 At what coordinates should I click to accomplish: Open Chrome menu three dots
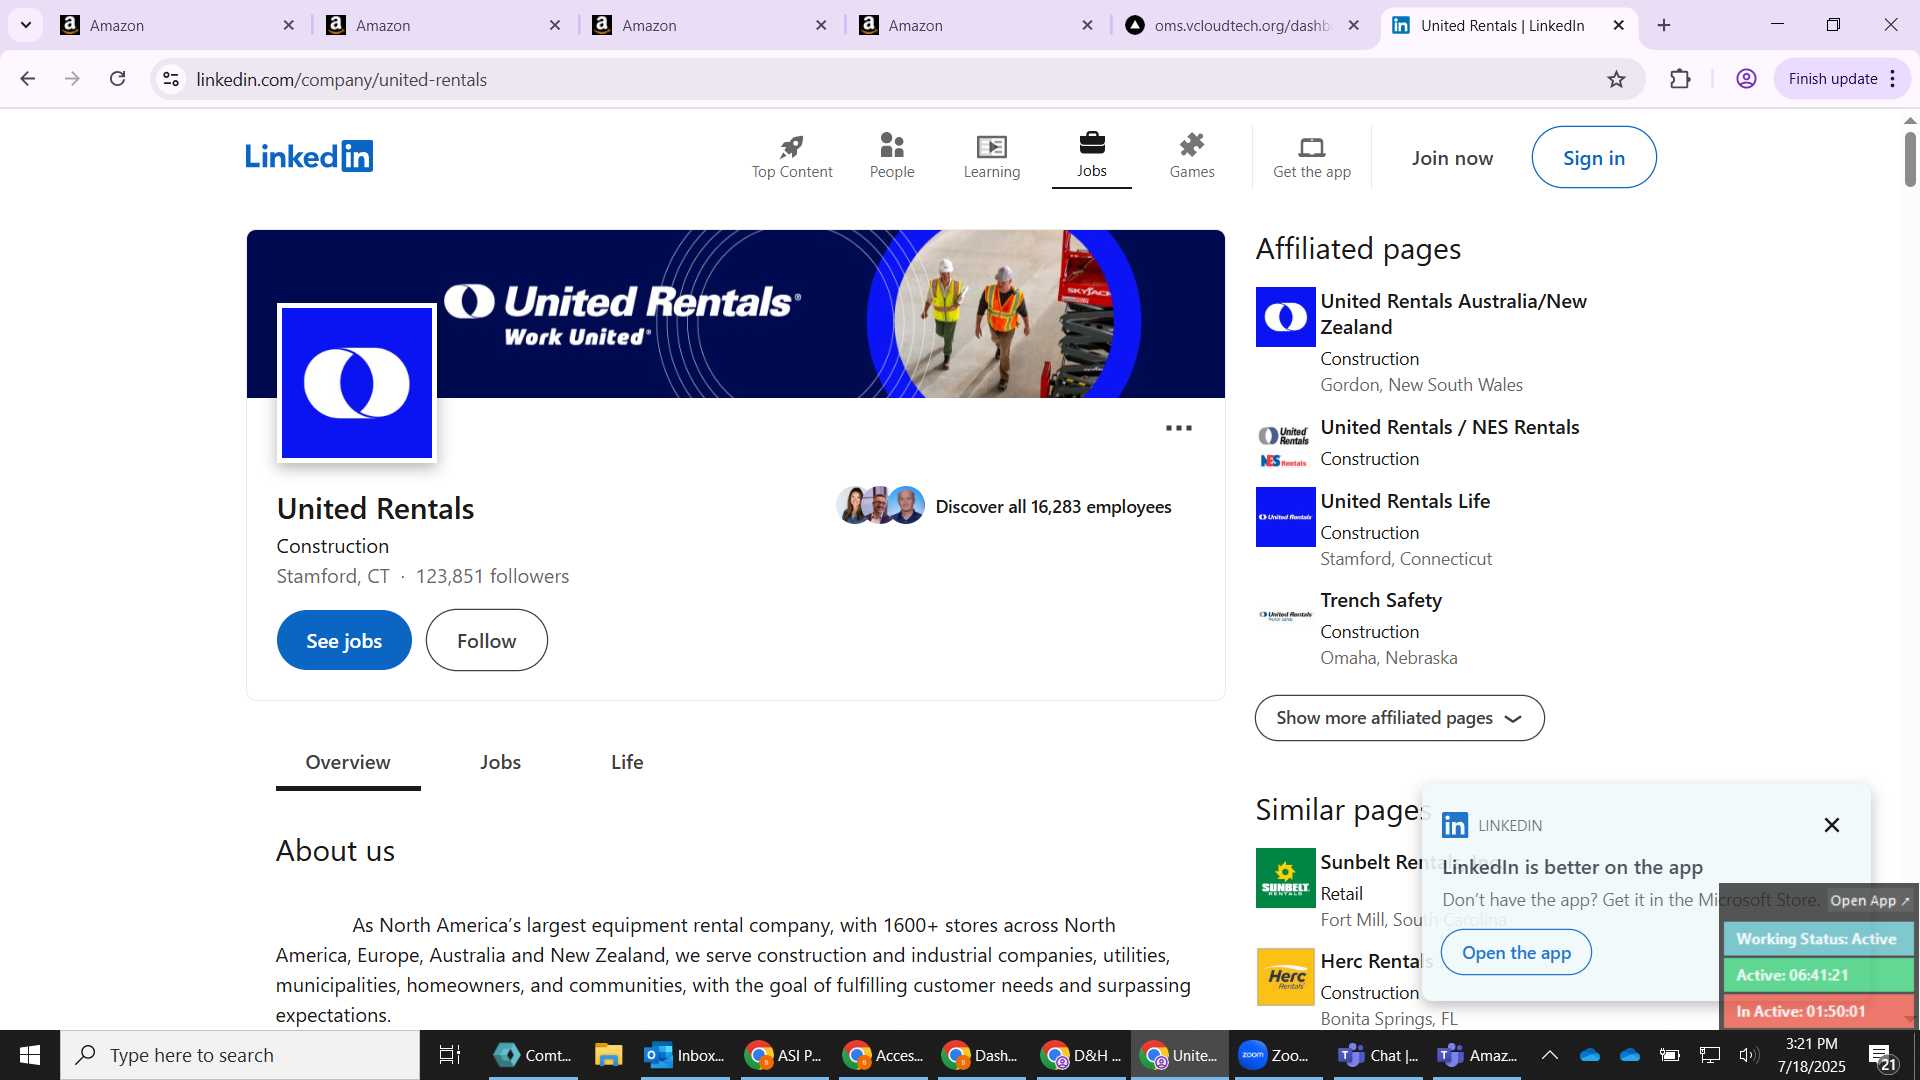tap(1893, 79)
